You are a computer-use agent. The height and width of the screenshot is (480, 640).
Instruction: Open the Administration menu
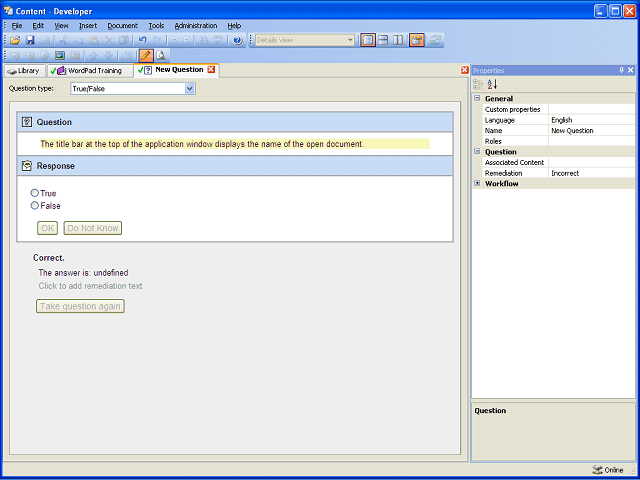[196, 25]
